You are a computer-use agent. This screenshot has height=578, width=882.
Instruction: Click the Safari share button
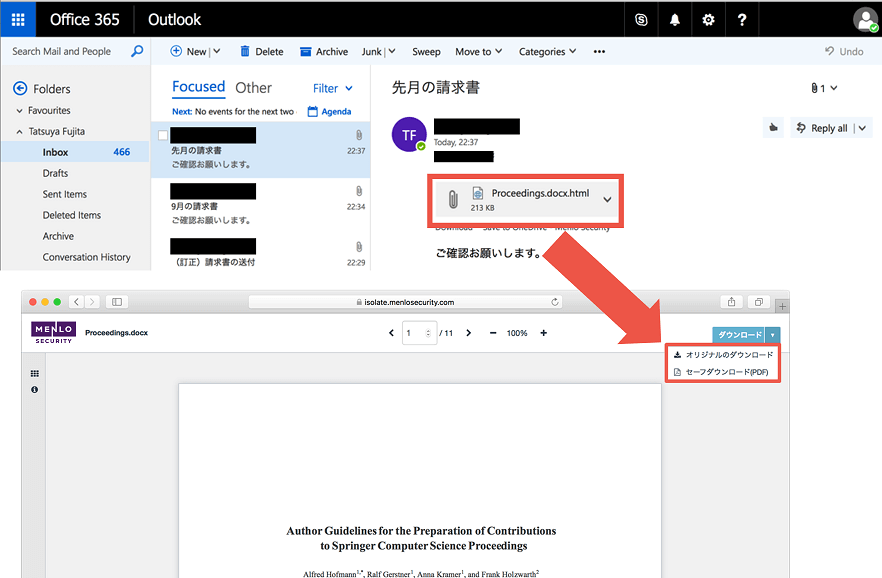pyautogui.click(x=731, y=302)
